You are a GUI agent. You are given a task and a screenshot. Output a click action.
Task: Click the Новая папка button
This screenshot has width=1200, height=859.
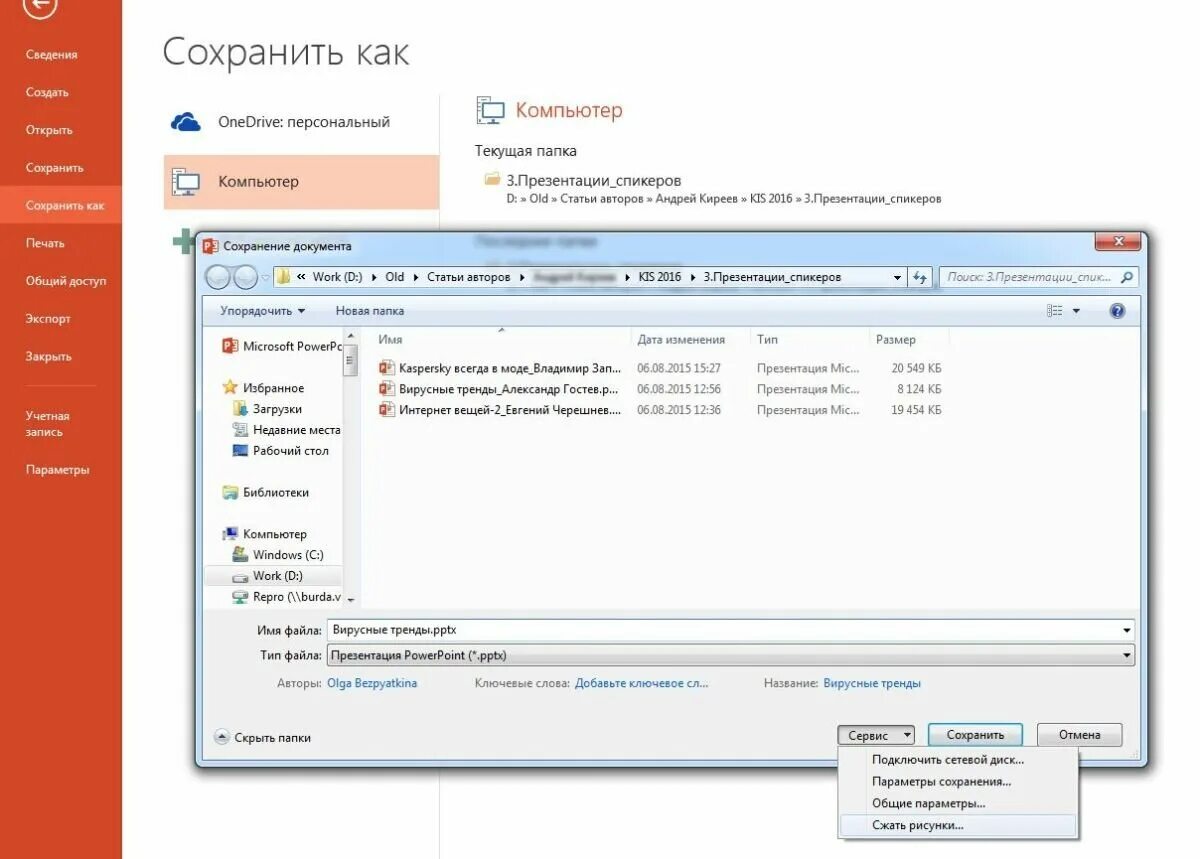370,311
